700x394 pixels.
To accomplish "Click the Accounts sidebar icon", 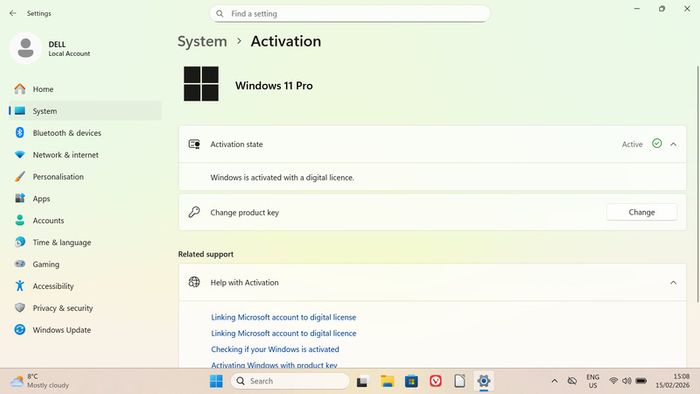I will click(x=20, y=220).
